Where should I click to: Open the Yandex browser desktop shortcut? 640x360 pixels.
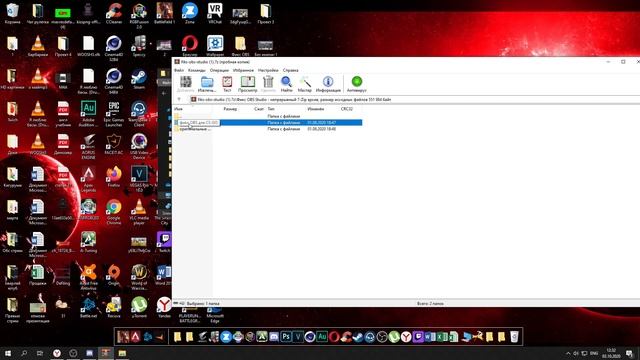point(164,307)
